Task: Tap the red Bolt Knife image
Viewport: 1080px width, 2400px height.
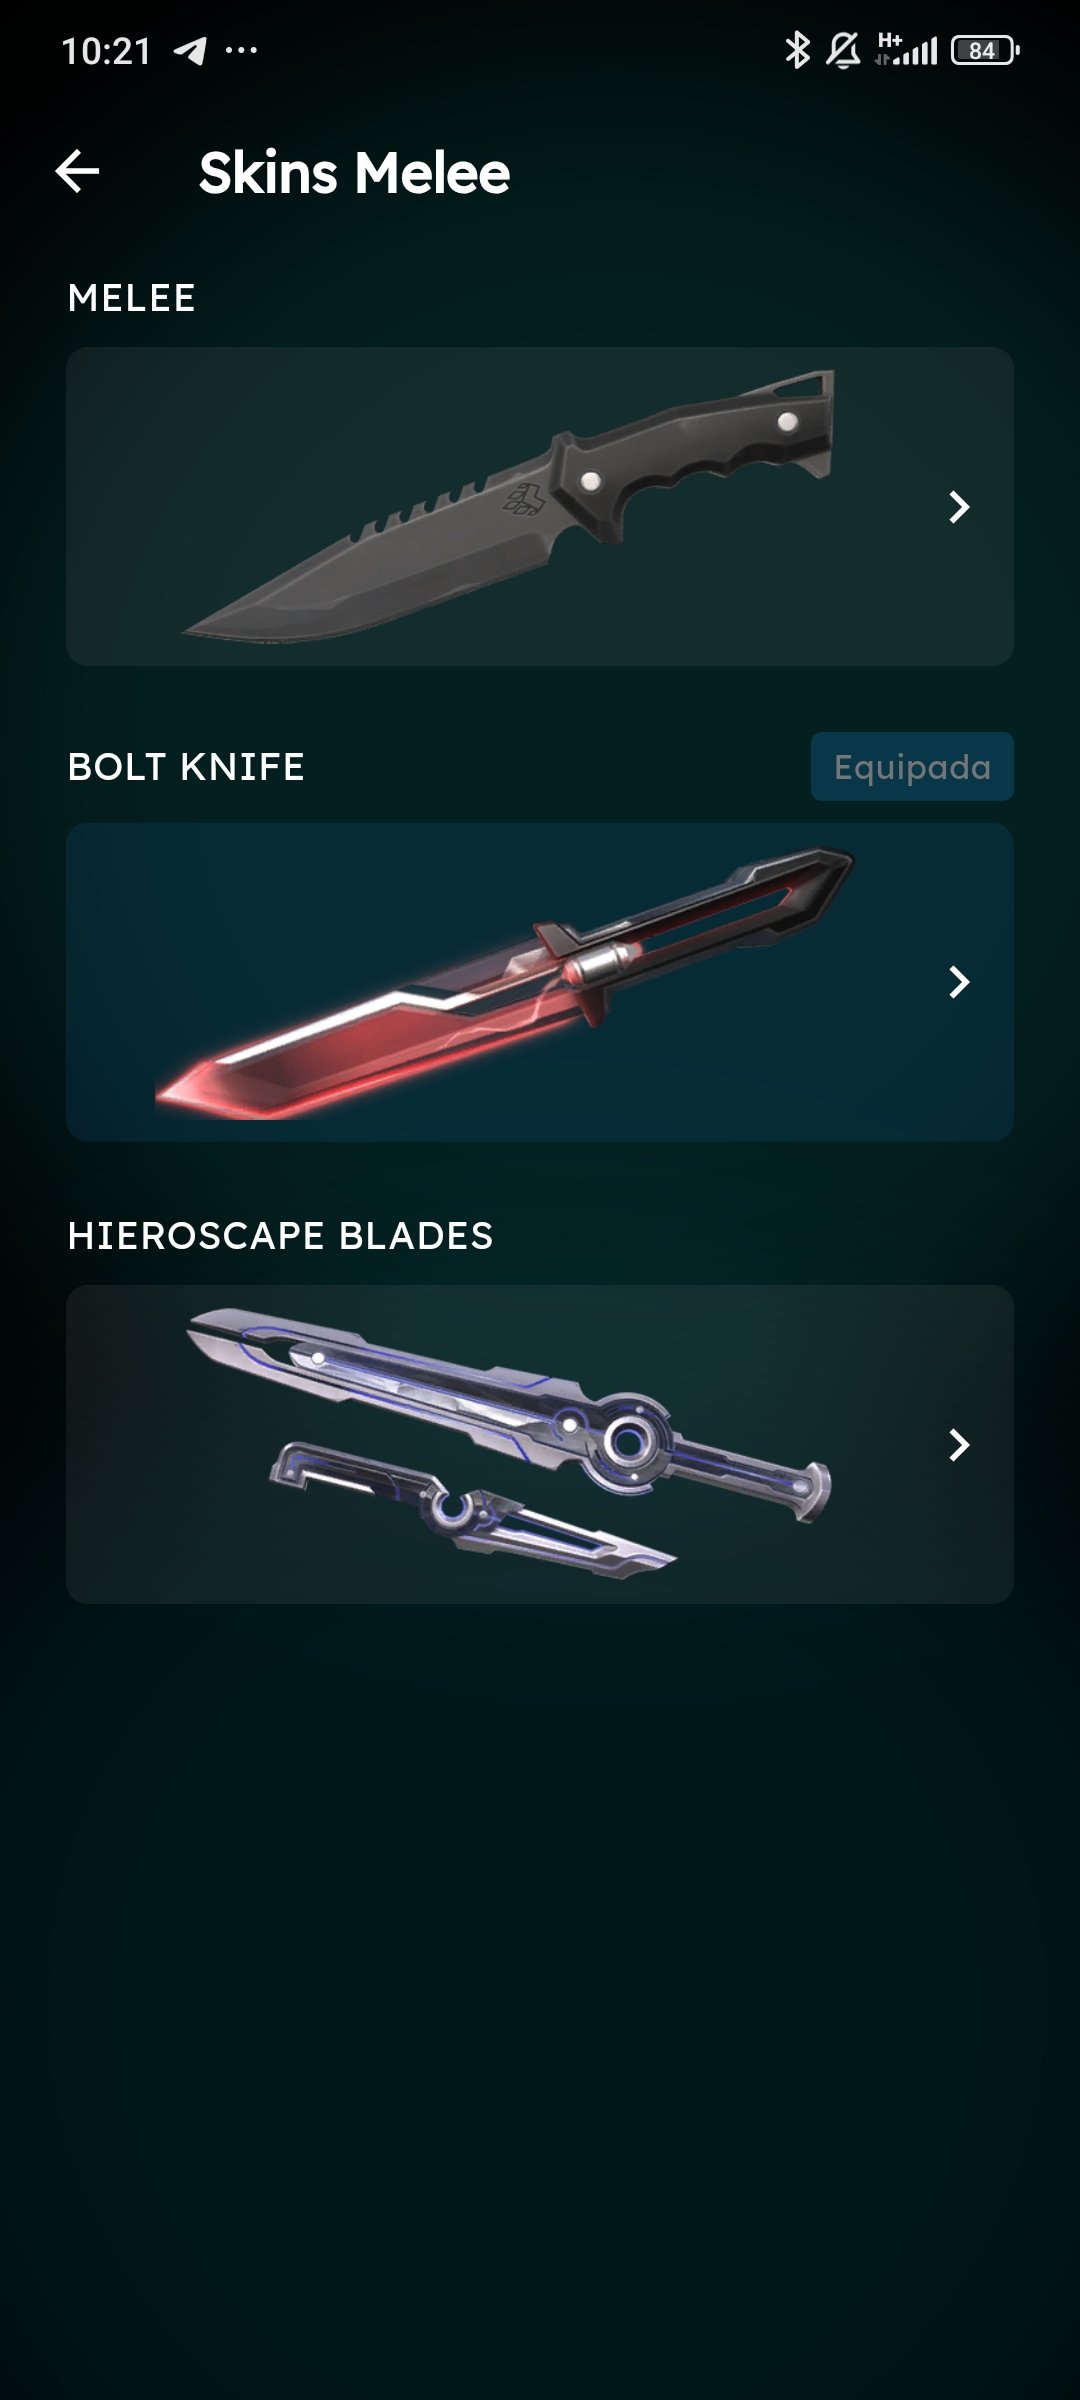Action: coord(505,983)
